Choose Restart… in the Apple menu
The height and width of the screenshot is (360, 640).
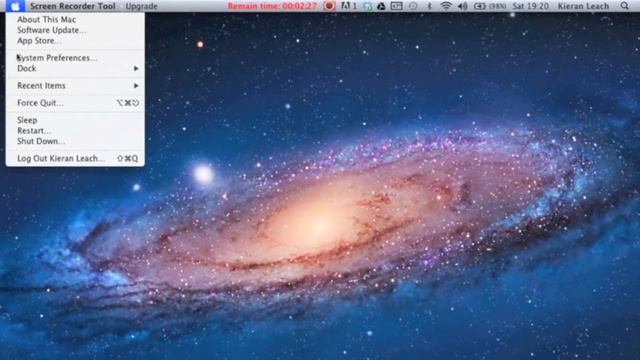coord(75,131)
